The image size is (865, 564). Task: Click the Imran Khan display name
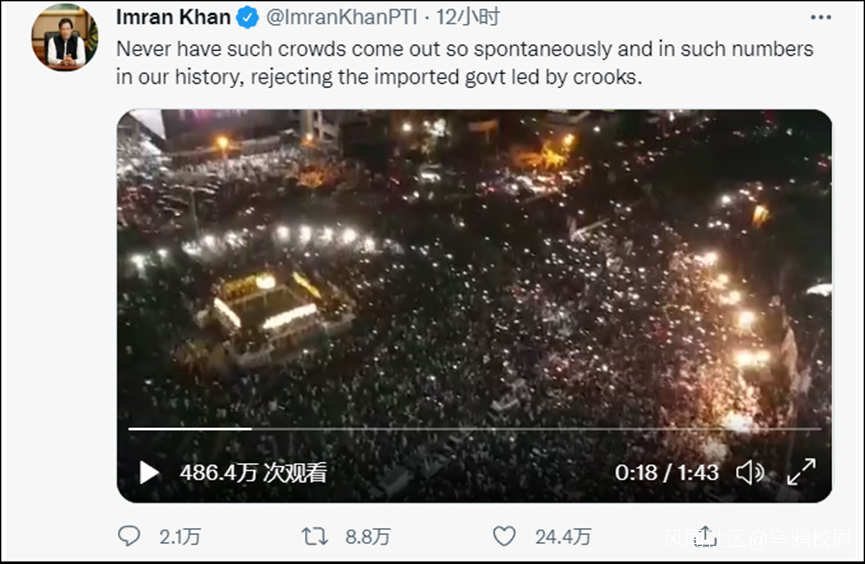(173, 18)
